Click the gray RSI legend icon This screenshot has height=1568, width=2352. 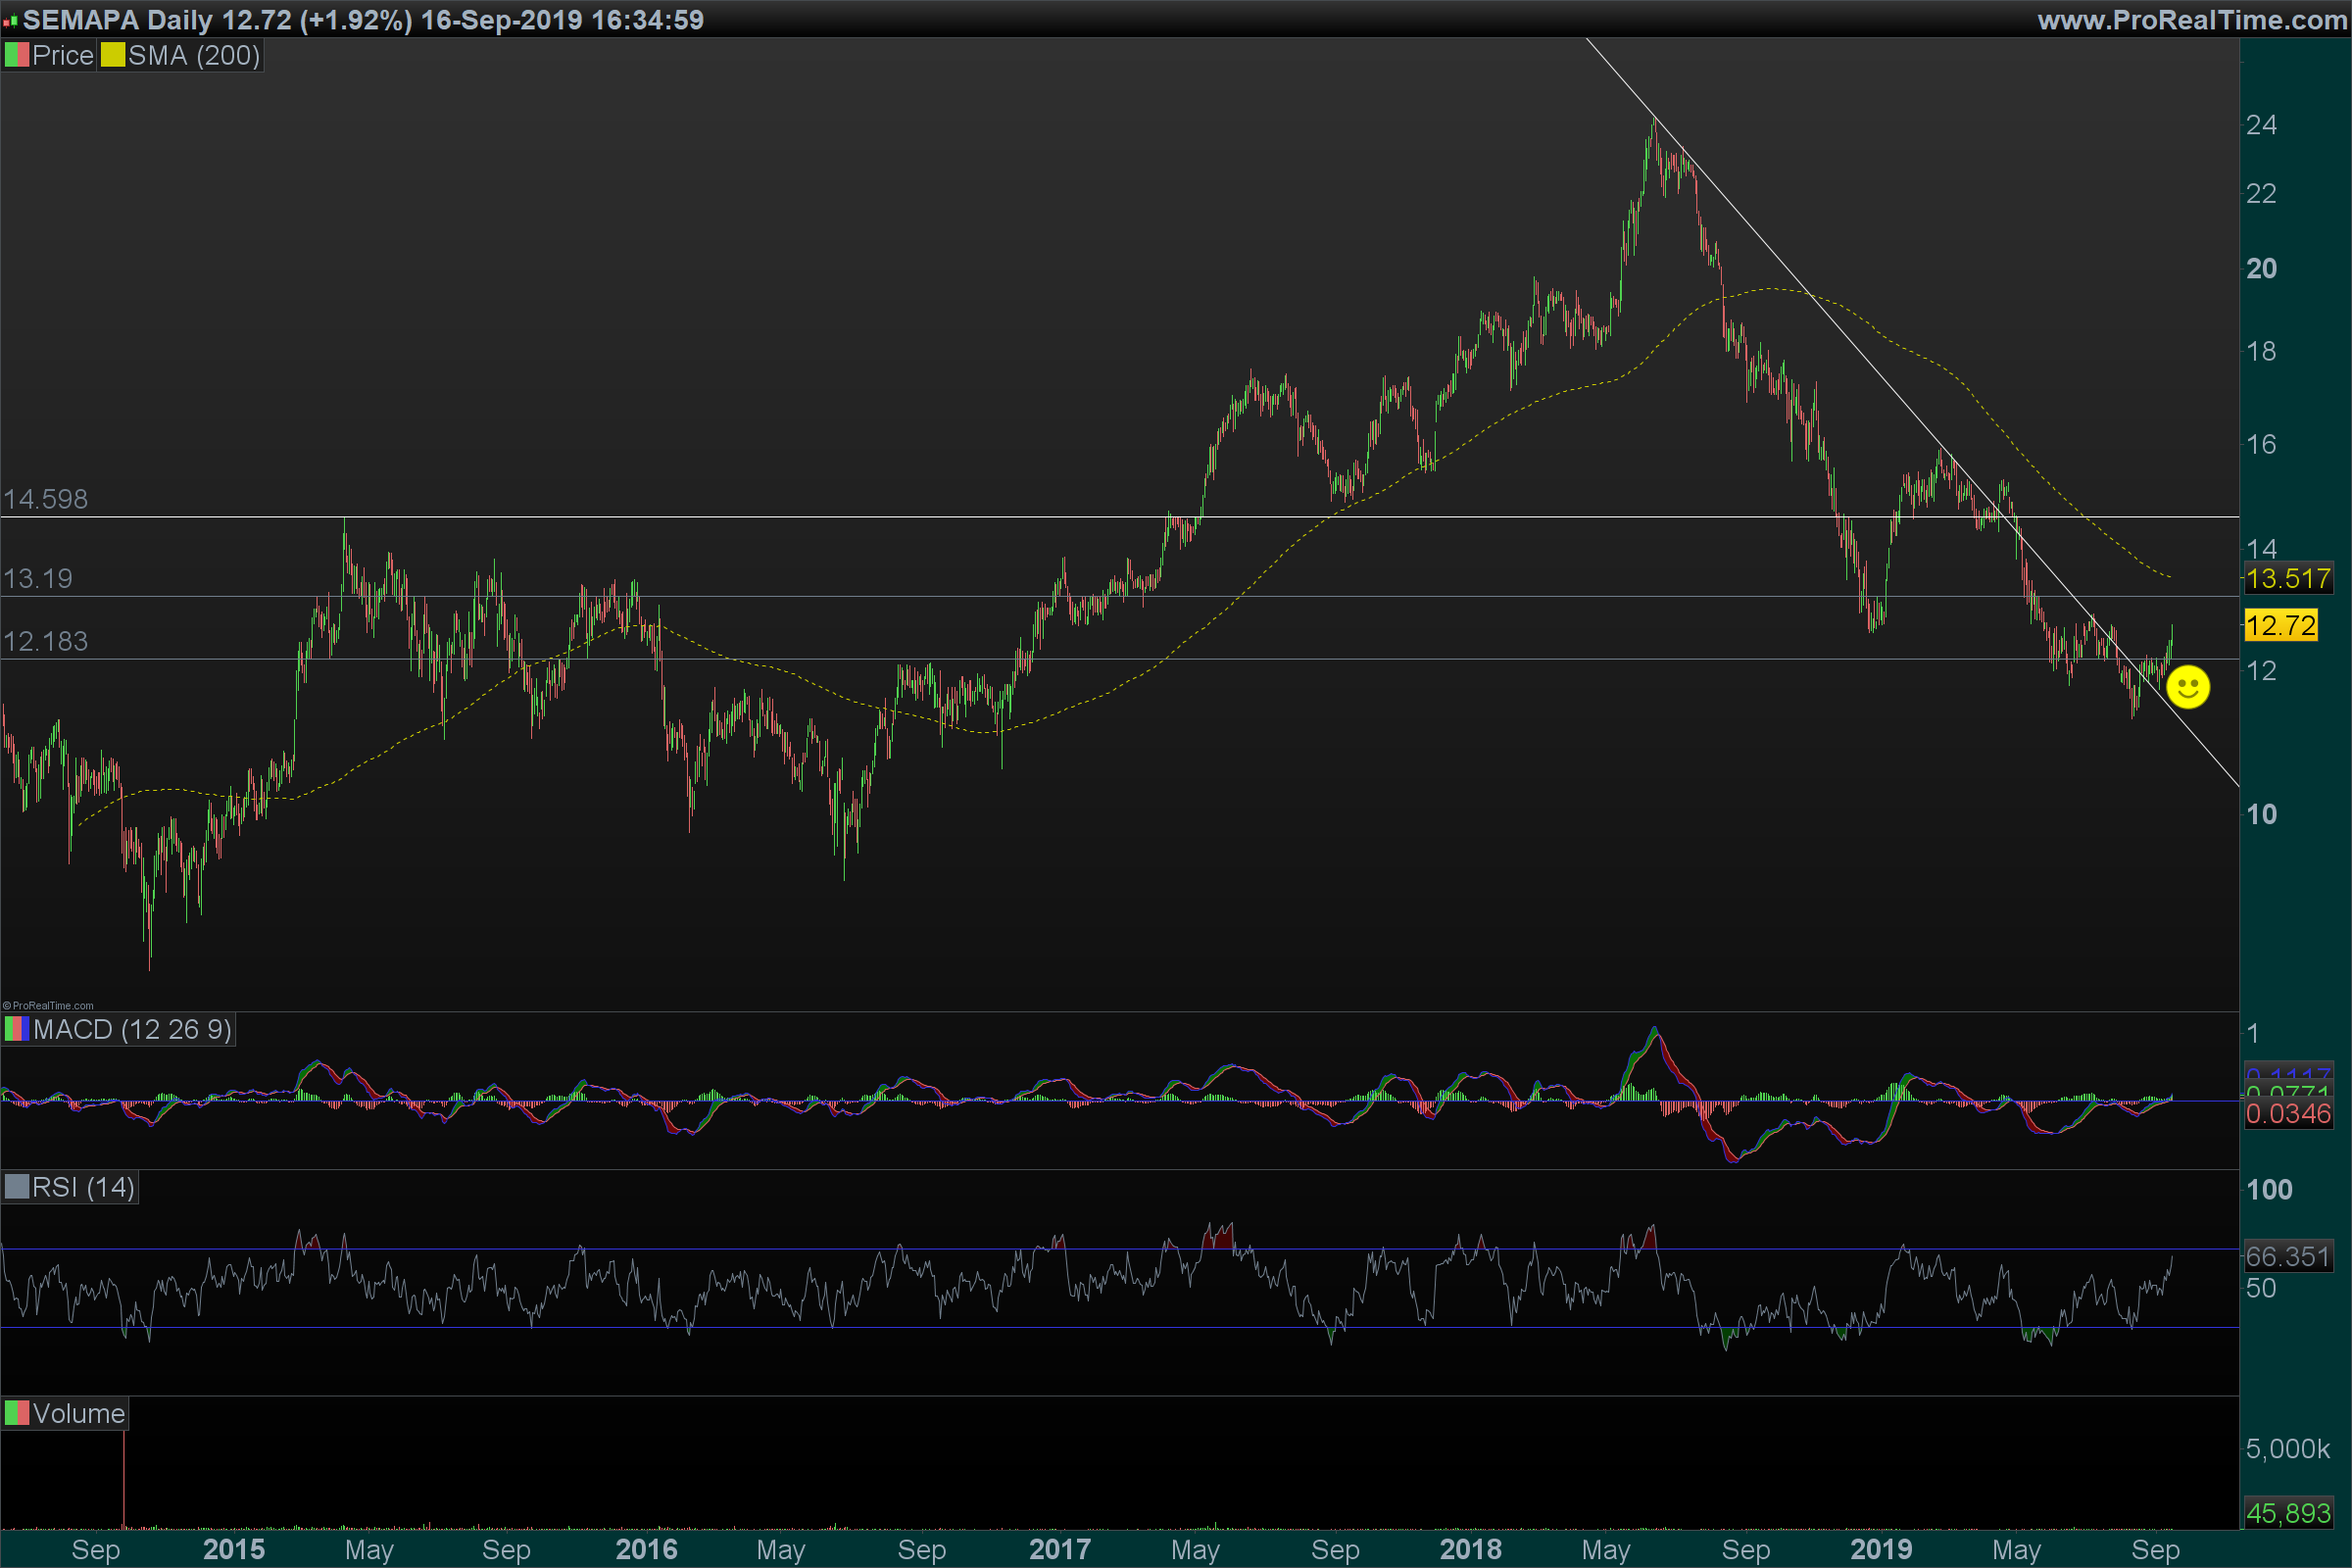coord(17,1187)
